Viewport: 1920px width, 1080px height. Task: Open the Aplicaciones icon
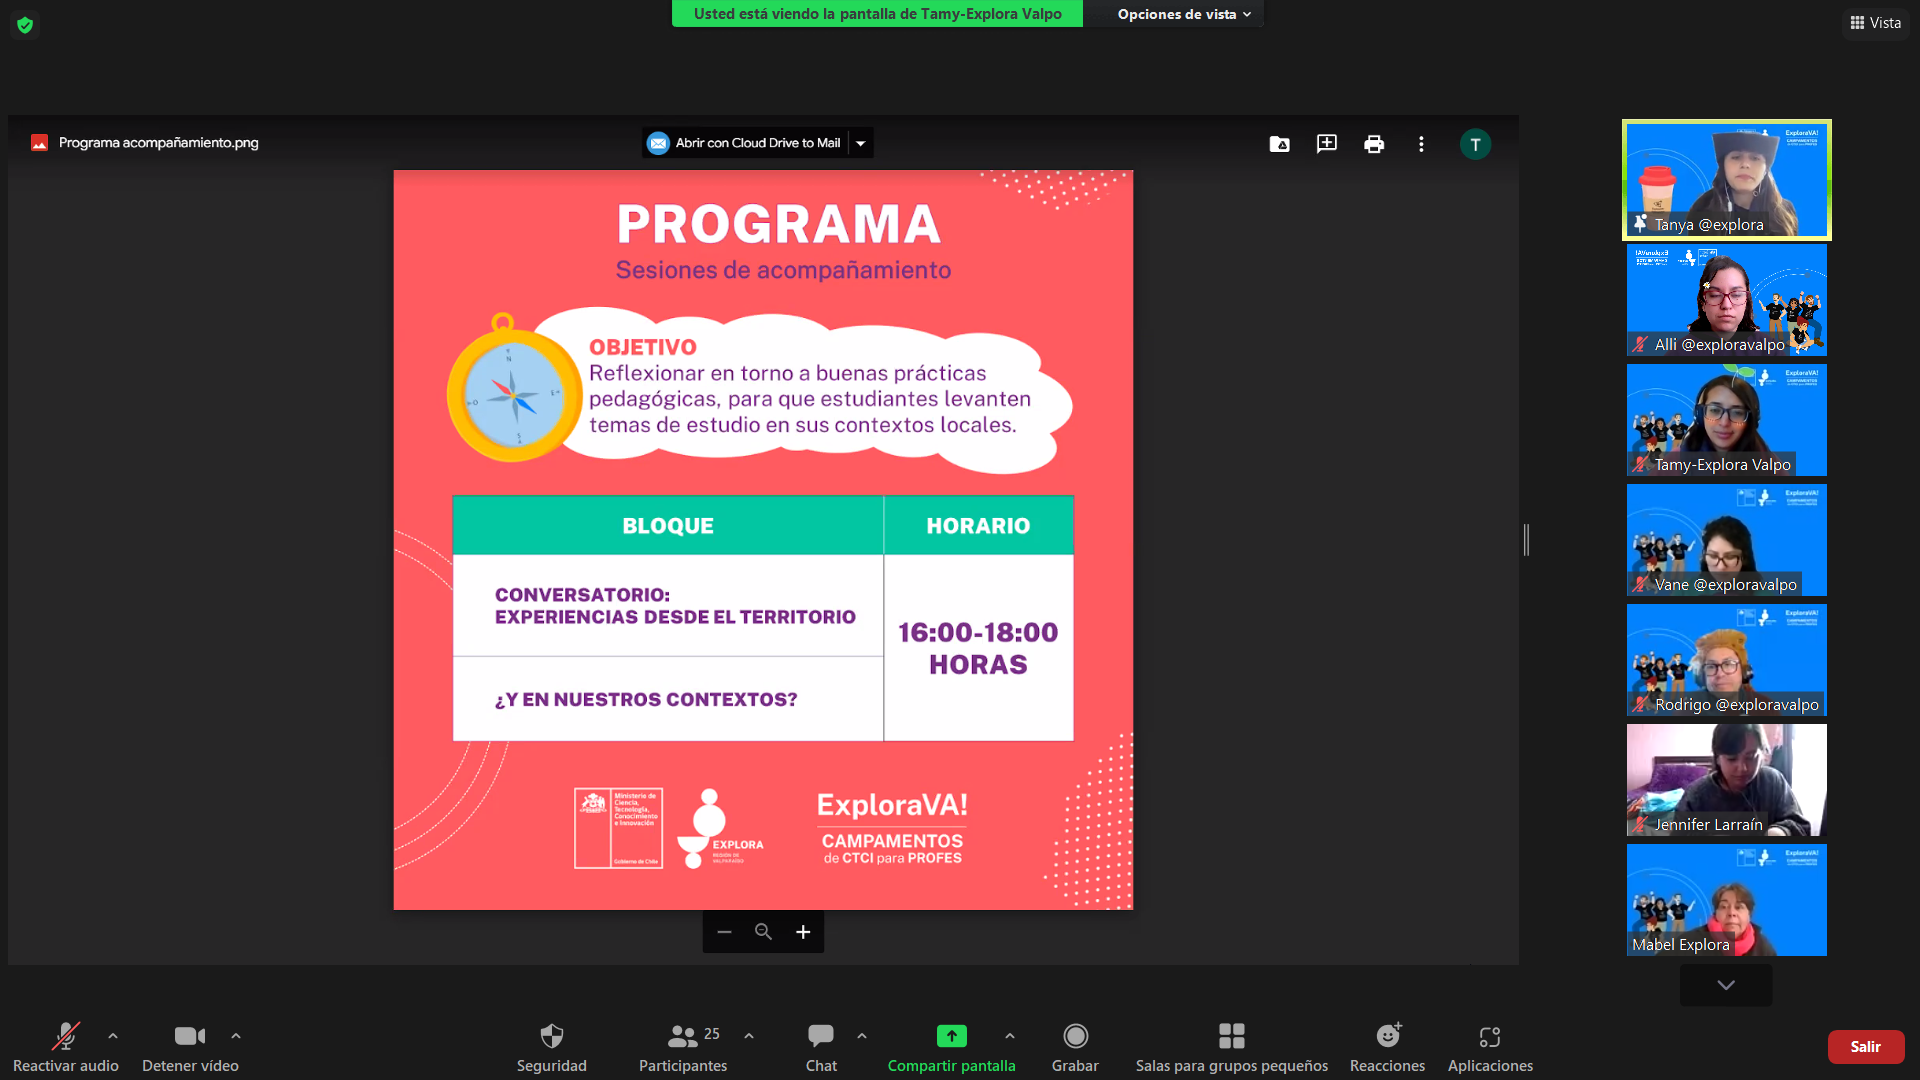point(1489,1036)
